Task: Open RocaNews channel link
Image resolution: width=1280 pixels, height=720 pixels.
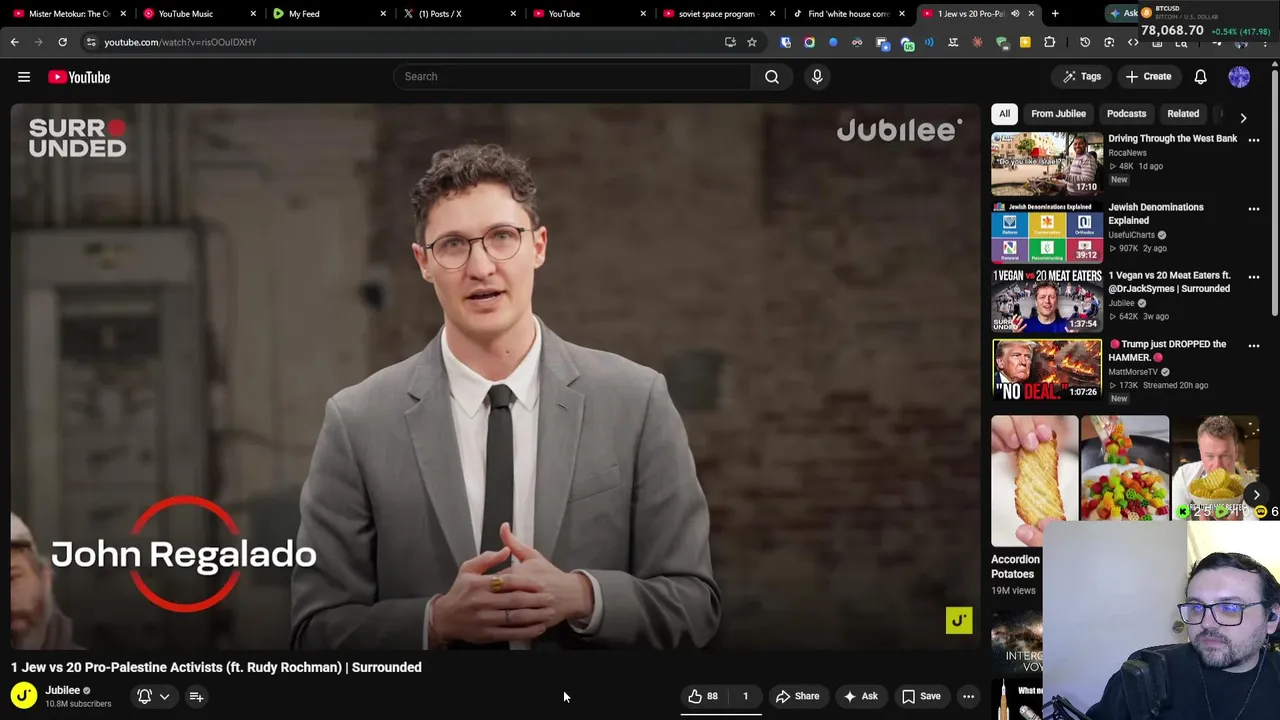Action: coord(1127,153)
